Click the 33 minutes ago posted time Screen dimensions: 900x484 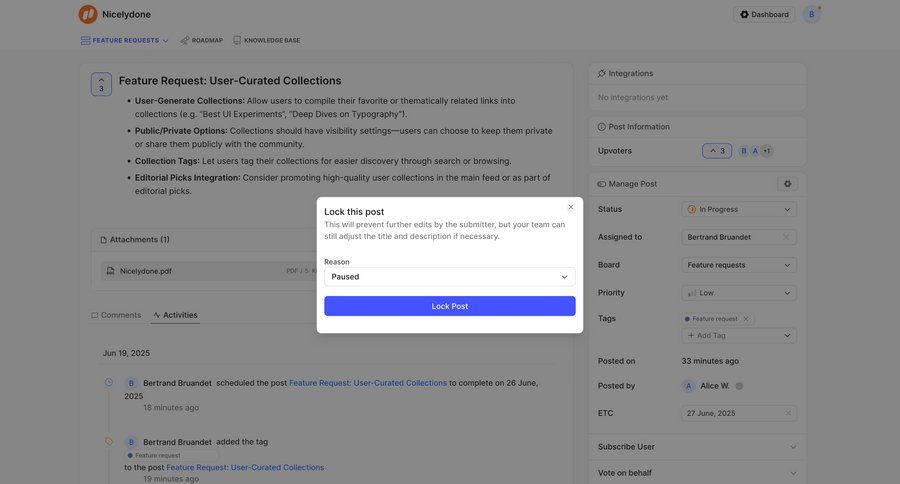click(x=710, y=361)
